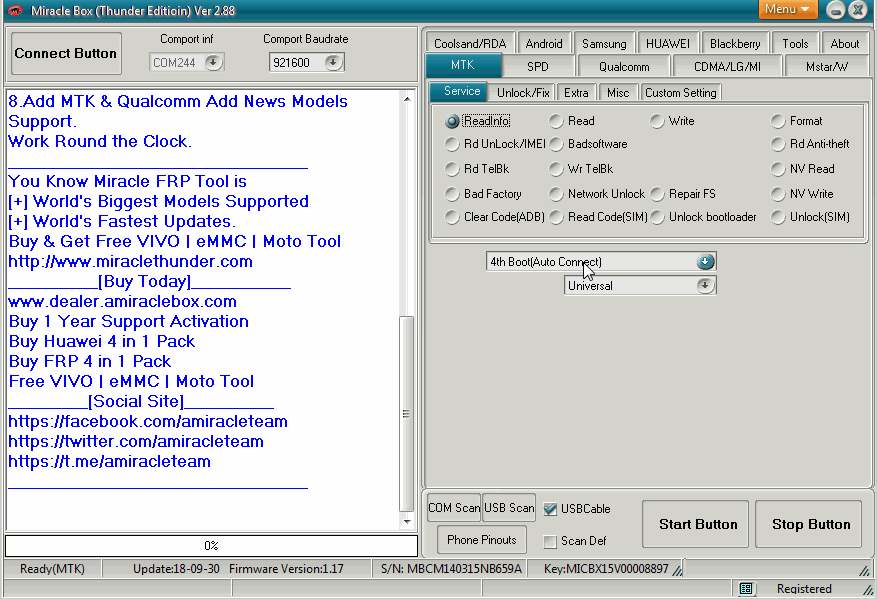Switch to the Coolsand/RDA tab
Screen dimensions: 877x599
coord(470,44)
